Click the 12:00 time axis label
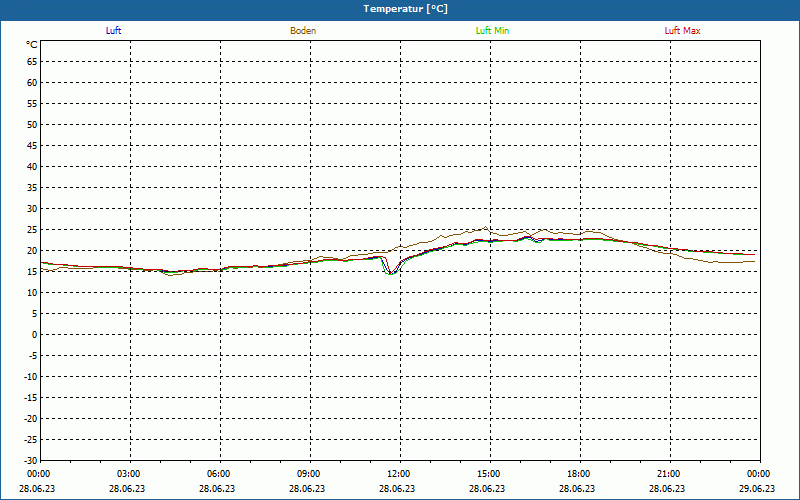 [x=398, y=474]
